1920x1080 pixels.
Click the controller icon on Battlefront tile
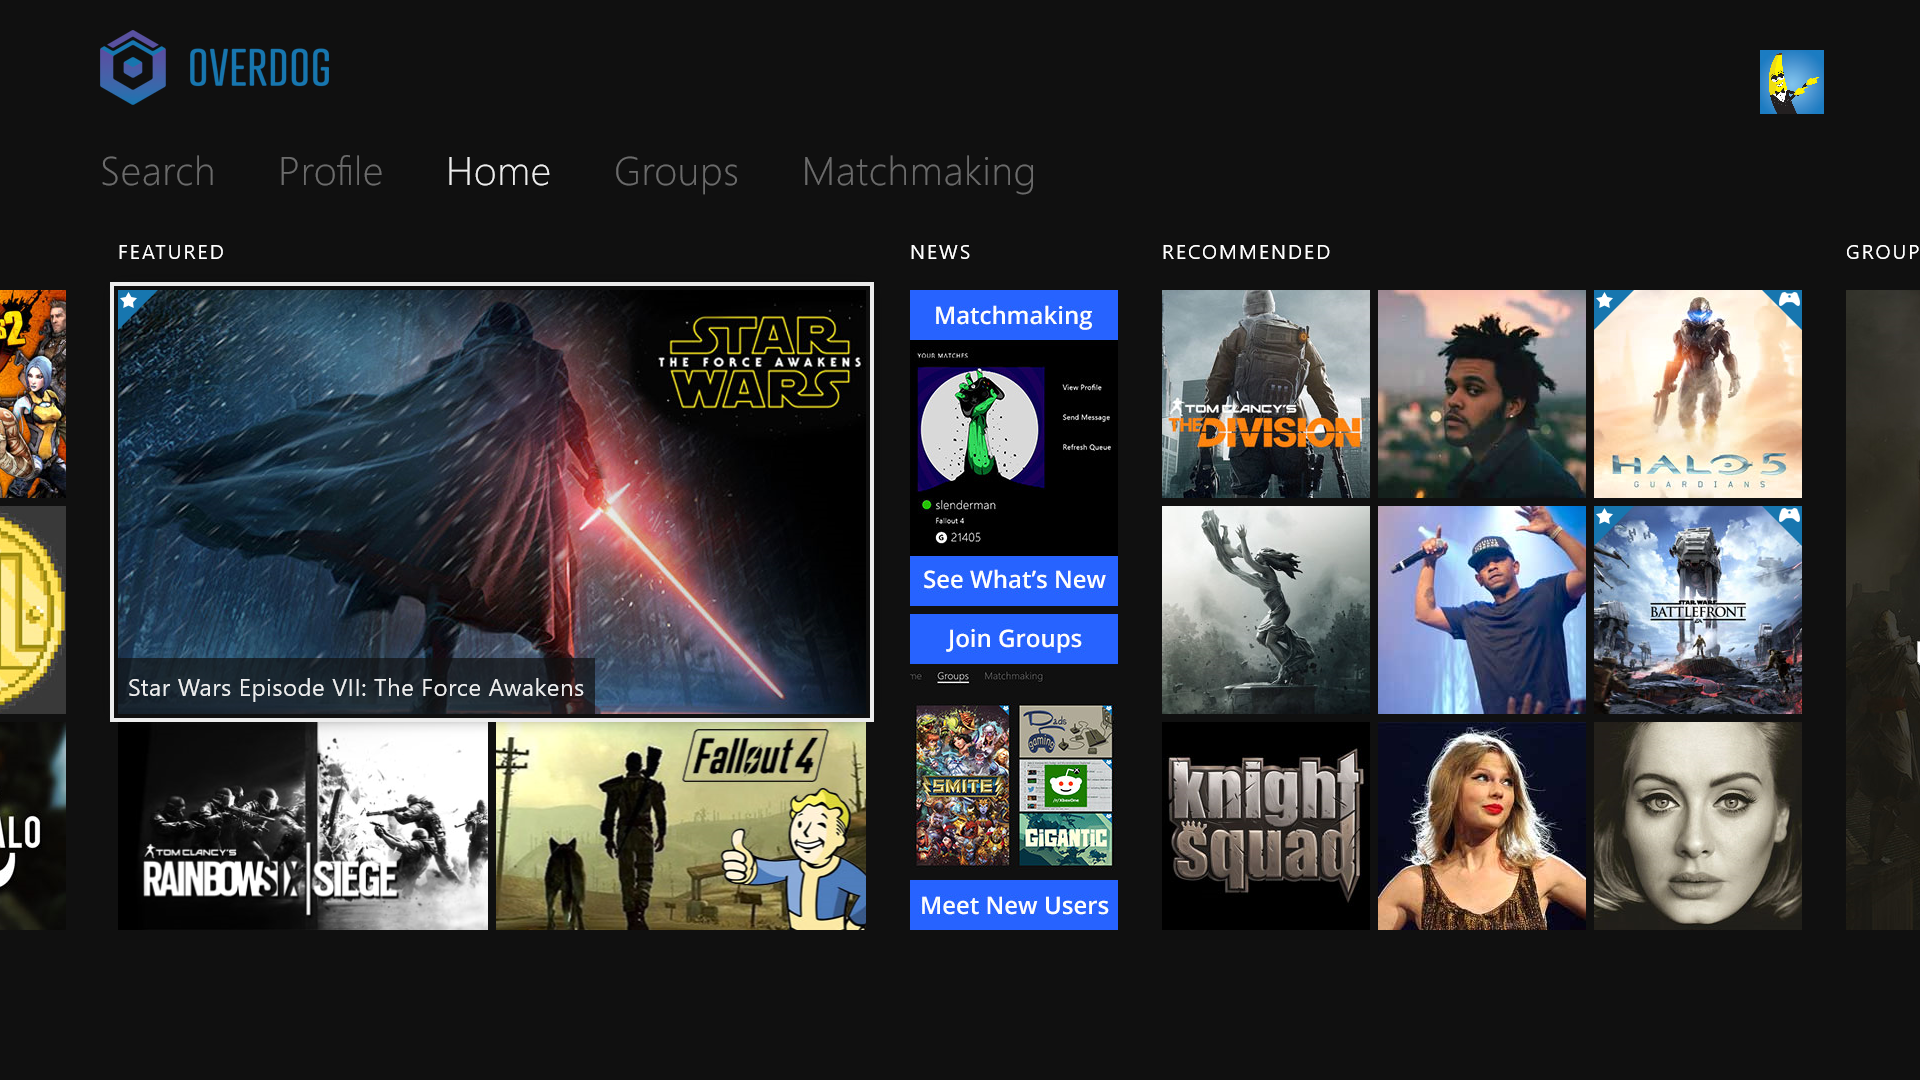(x=1789, y=515)
